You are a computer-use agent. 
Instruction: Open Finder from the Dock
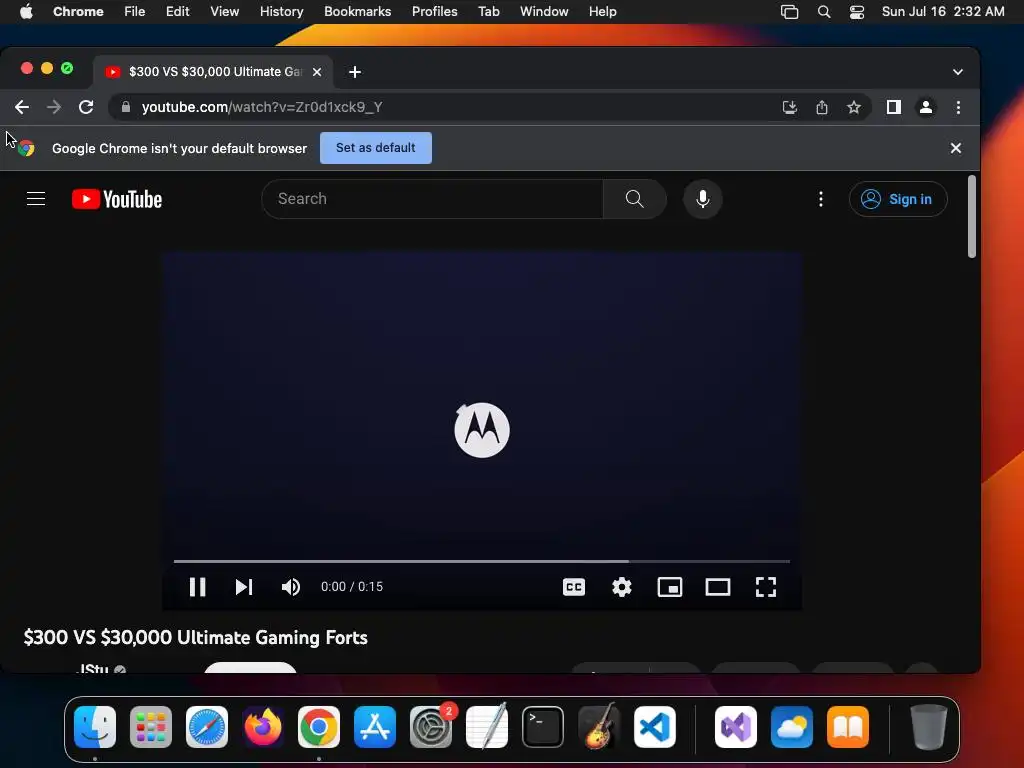coord(95,727)
